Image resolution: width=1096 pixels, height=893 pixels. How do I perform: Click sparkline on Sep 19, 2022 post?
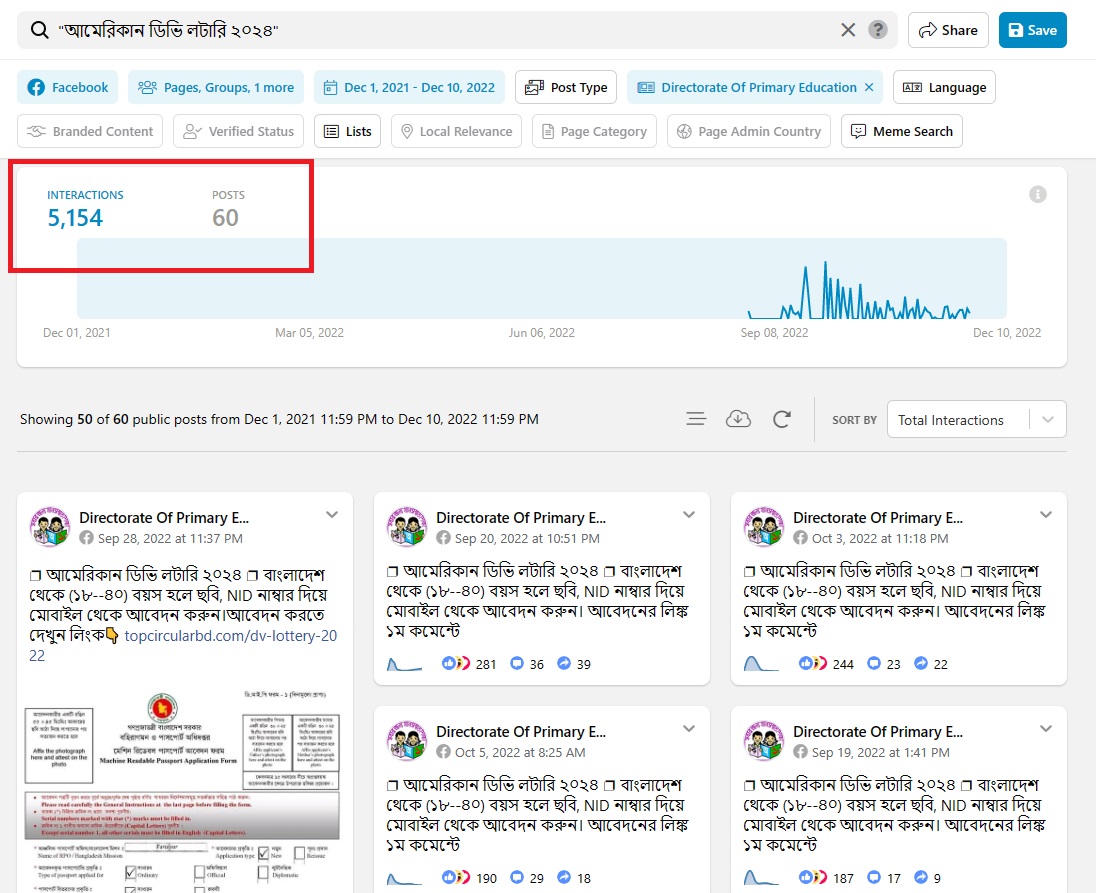pos(761,878)
